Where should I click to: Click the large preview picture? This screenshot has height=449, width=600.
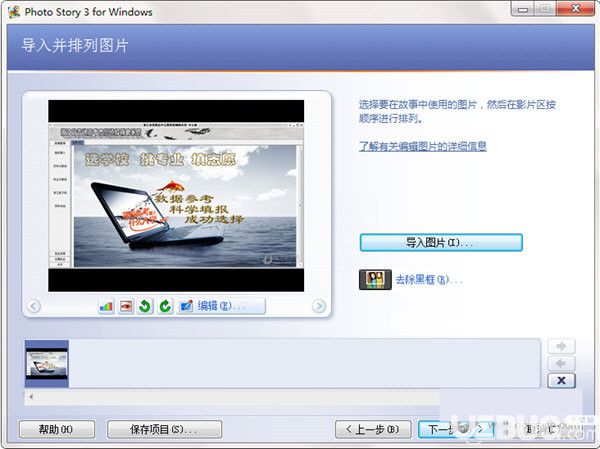(176, 196)
